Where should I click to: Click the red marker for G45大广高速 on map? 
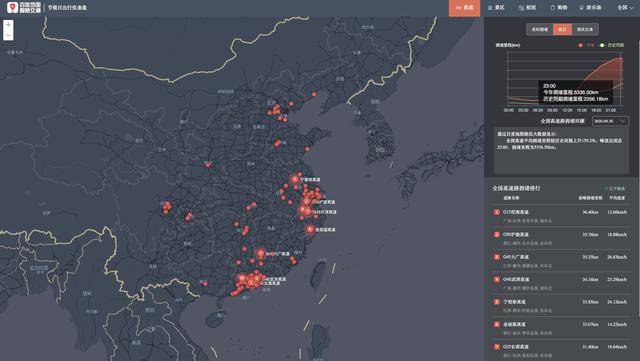click(260, 253)
